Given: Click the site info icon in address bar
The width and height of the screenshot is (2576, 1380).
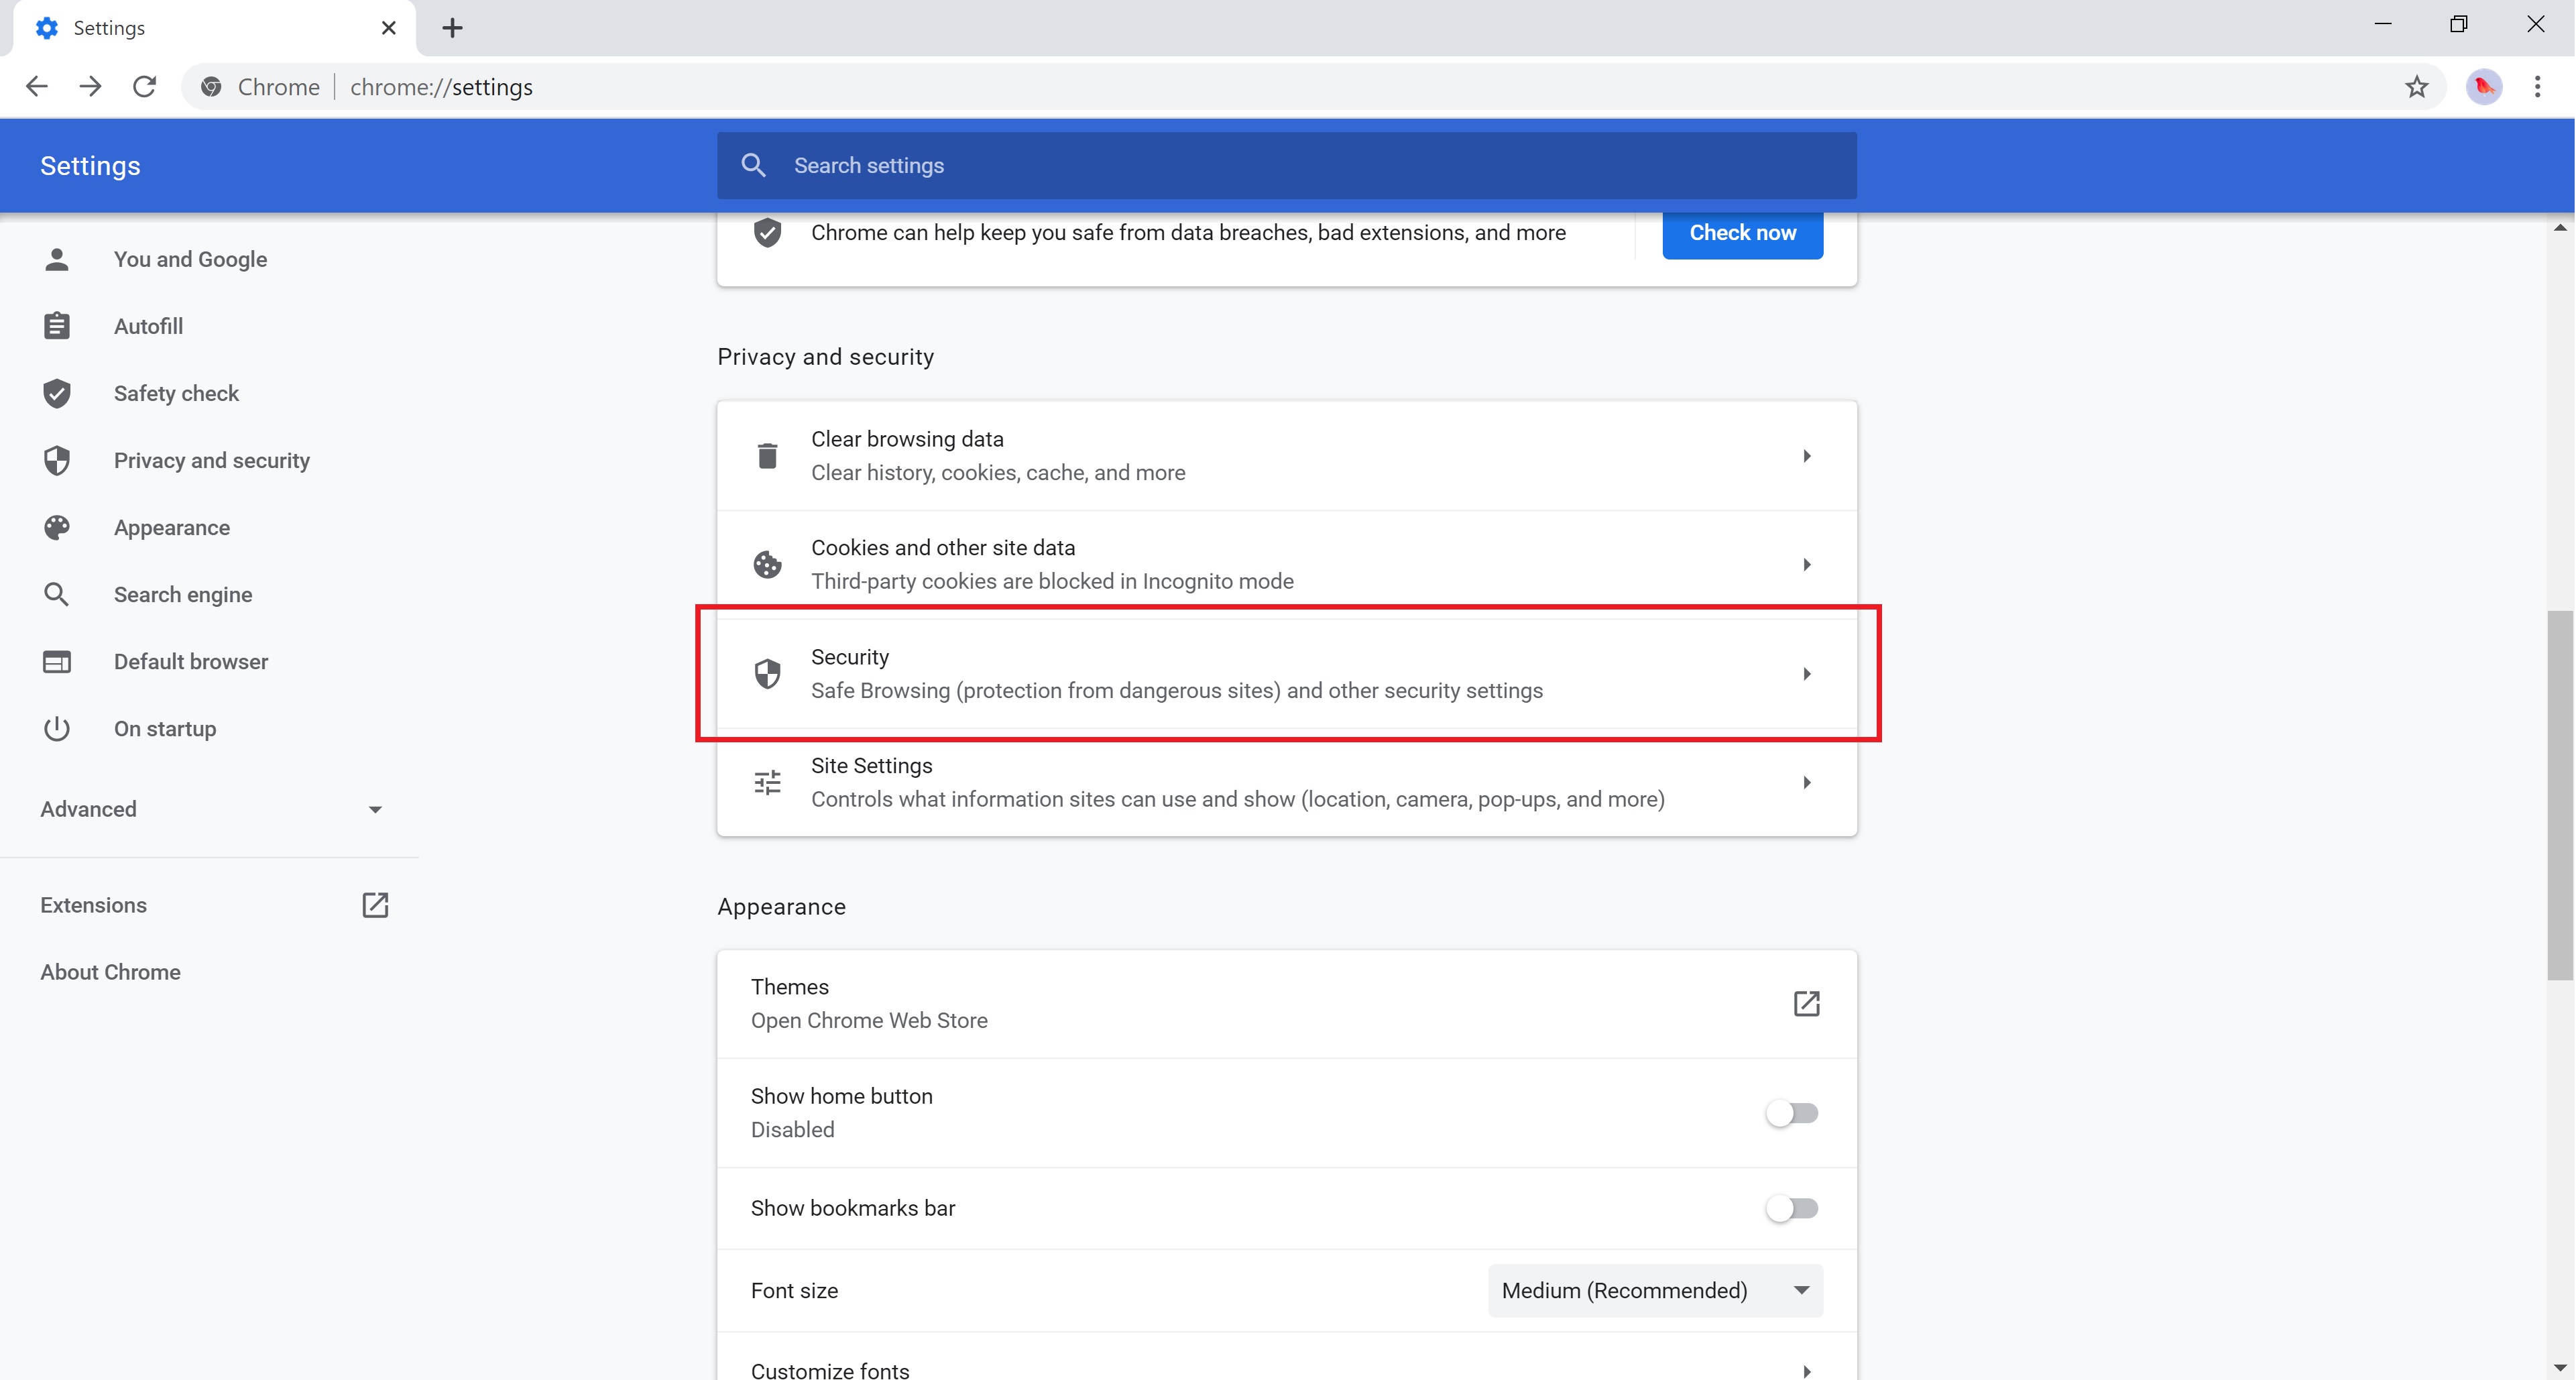Looking at the screenshot, I should (211, 87).
